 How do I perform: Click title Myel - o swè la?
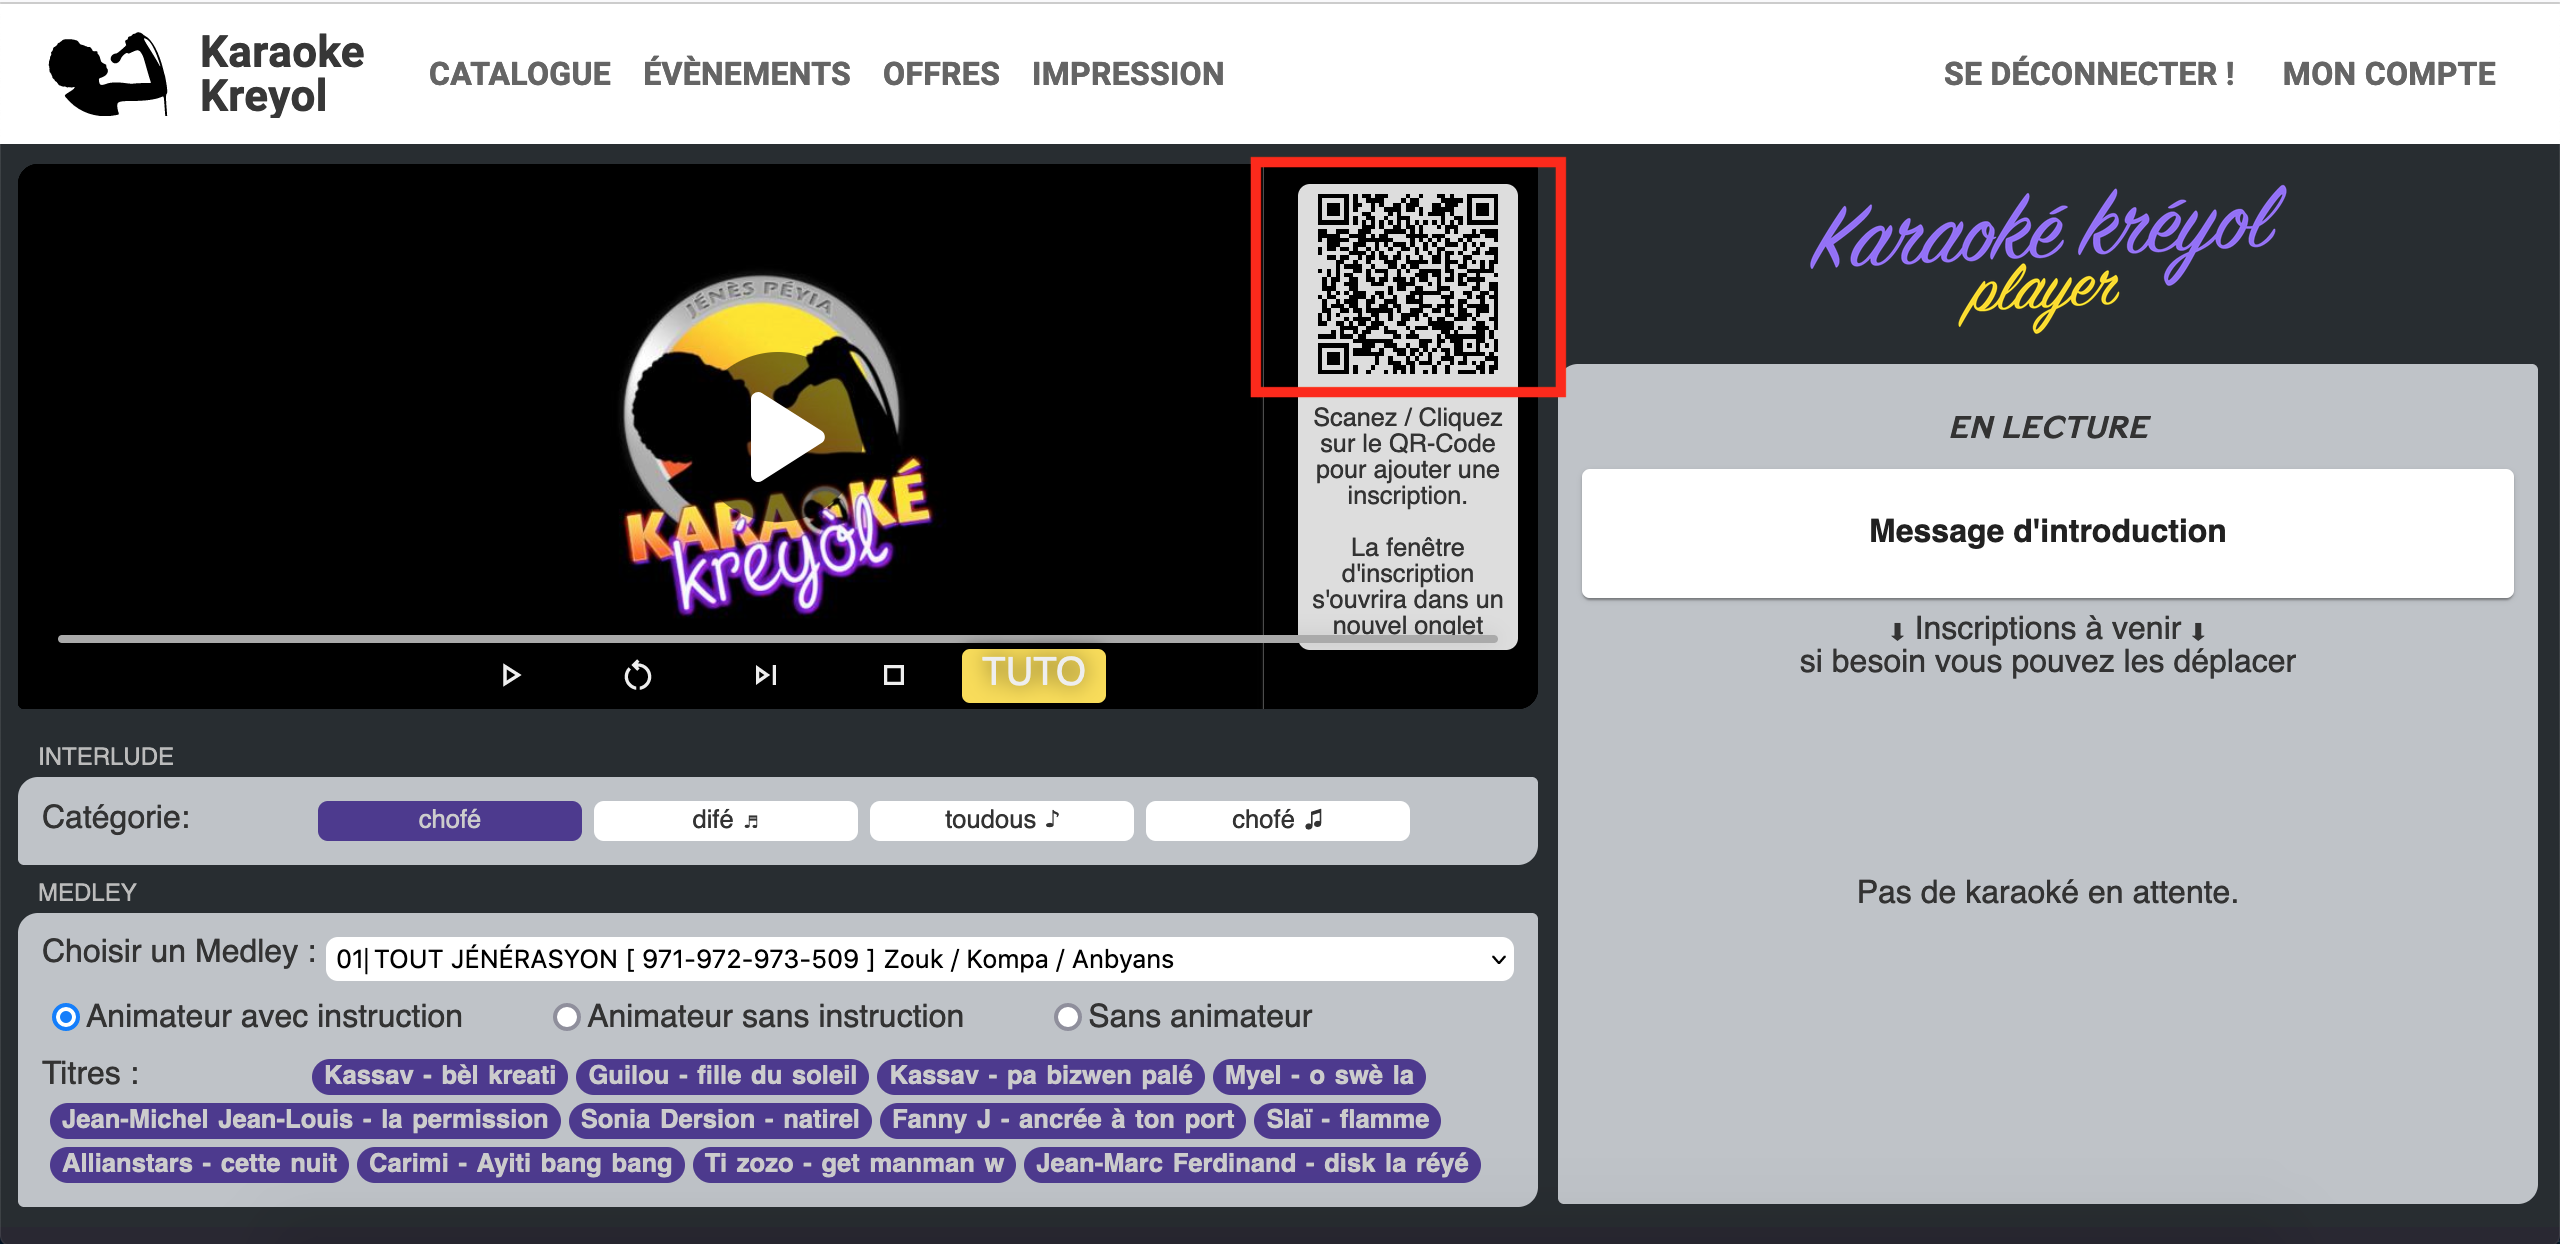[1319, 1076]
